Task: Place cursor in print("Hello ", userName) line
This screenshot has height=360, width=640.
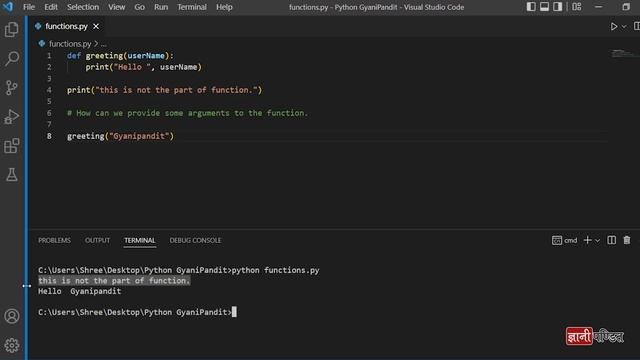Action: point(143,67)
